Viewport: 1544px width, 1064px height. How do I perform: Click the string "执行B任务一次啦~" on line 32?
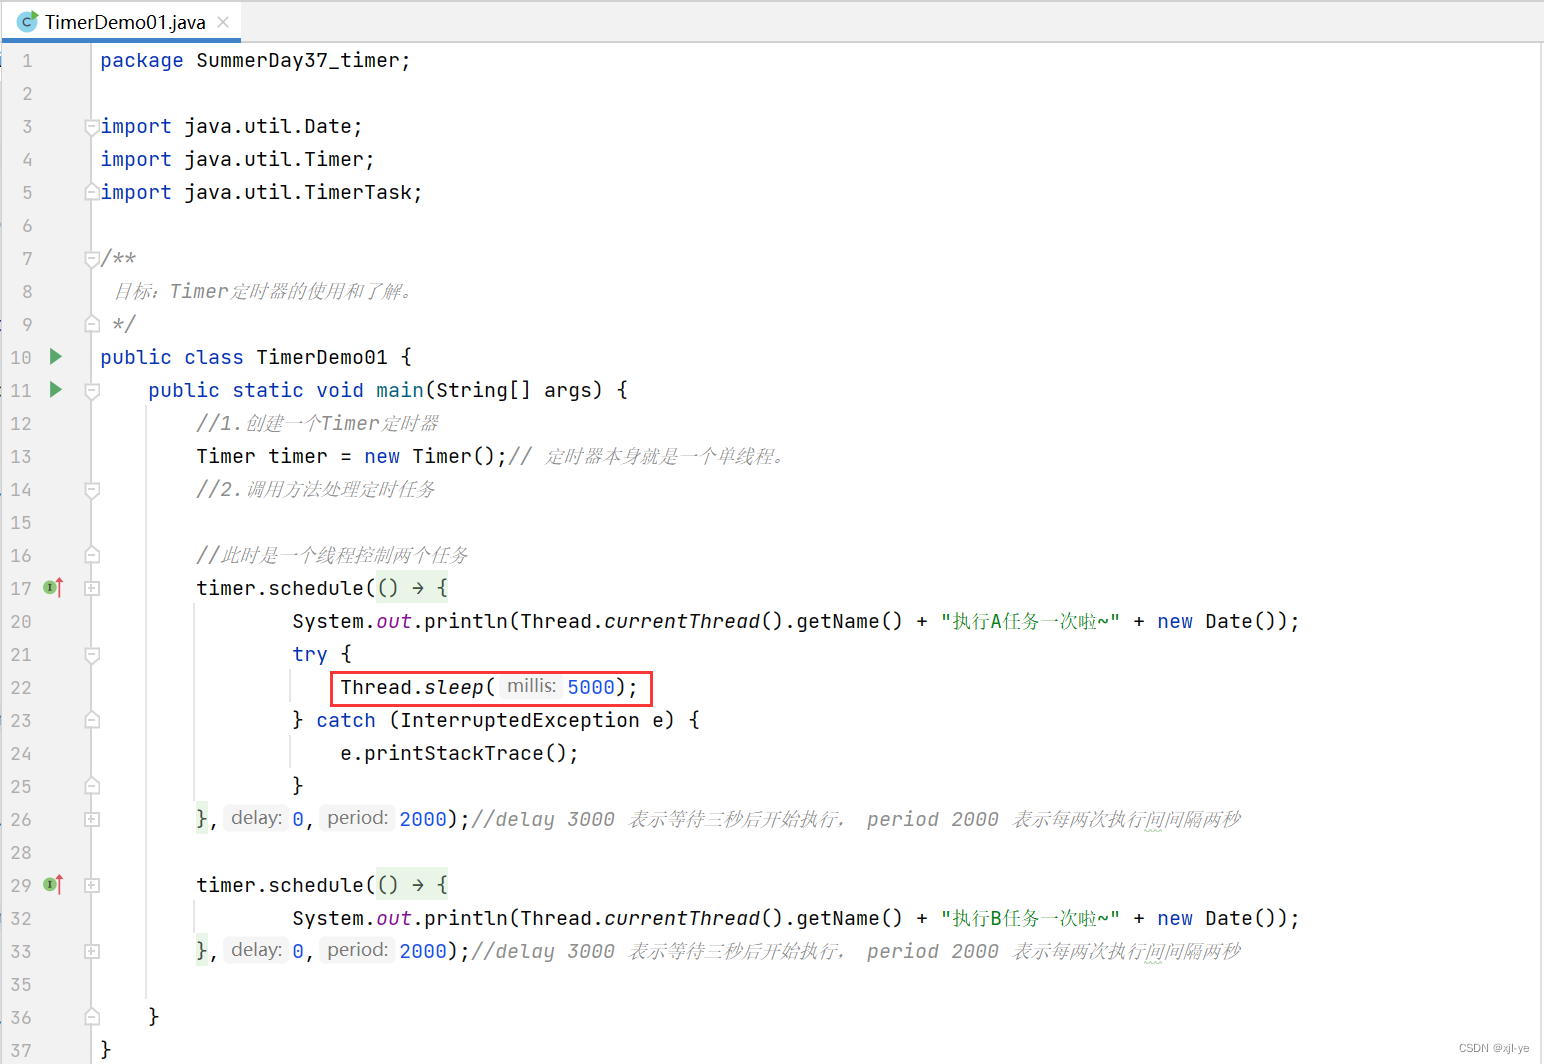(x=1030, y=918)
